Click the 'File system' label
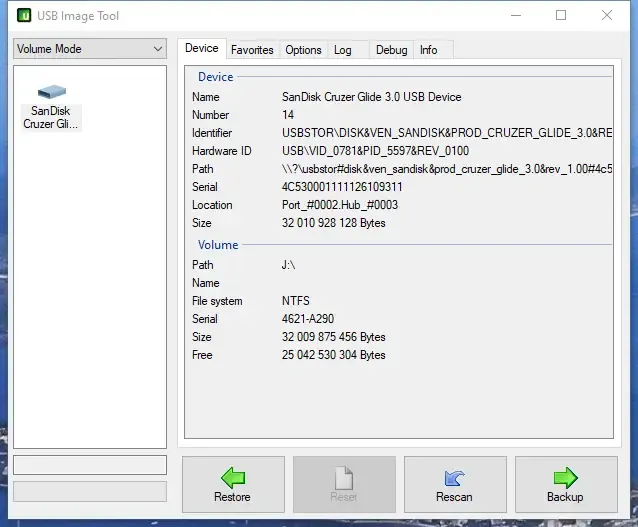Viewport: 638px width, 527px height. pos(217,301)
